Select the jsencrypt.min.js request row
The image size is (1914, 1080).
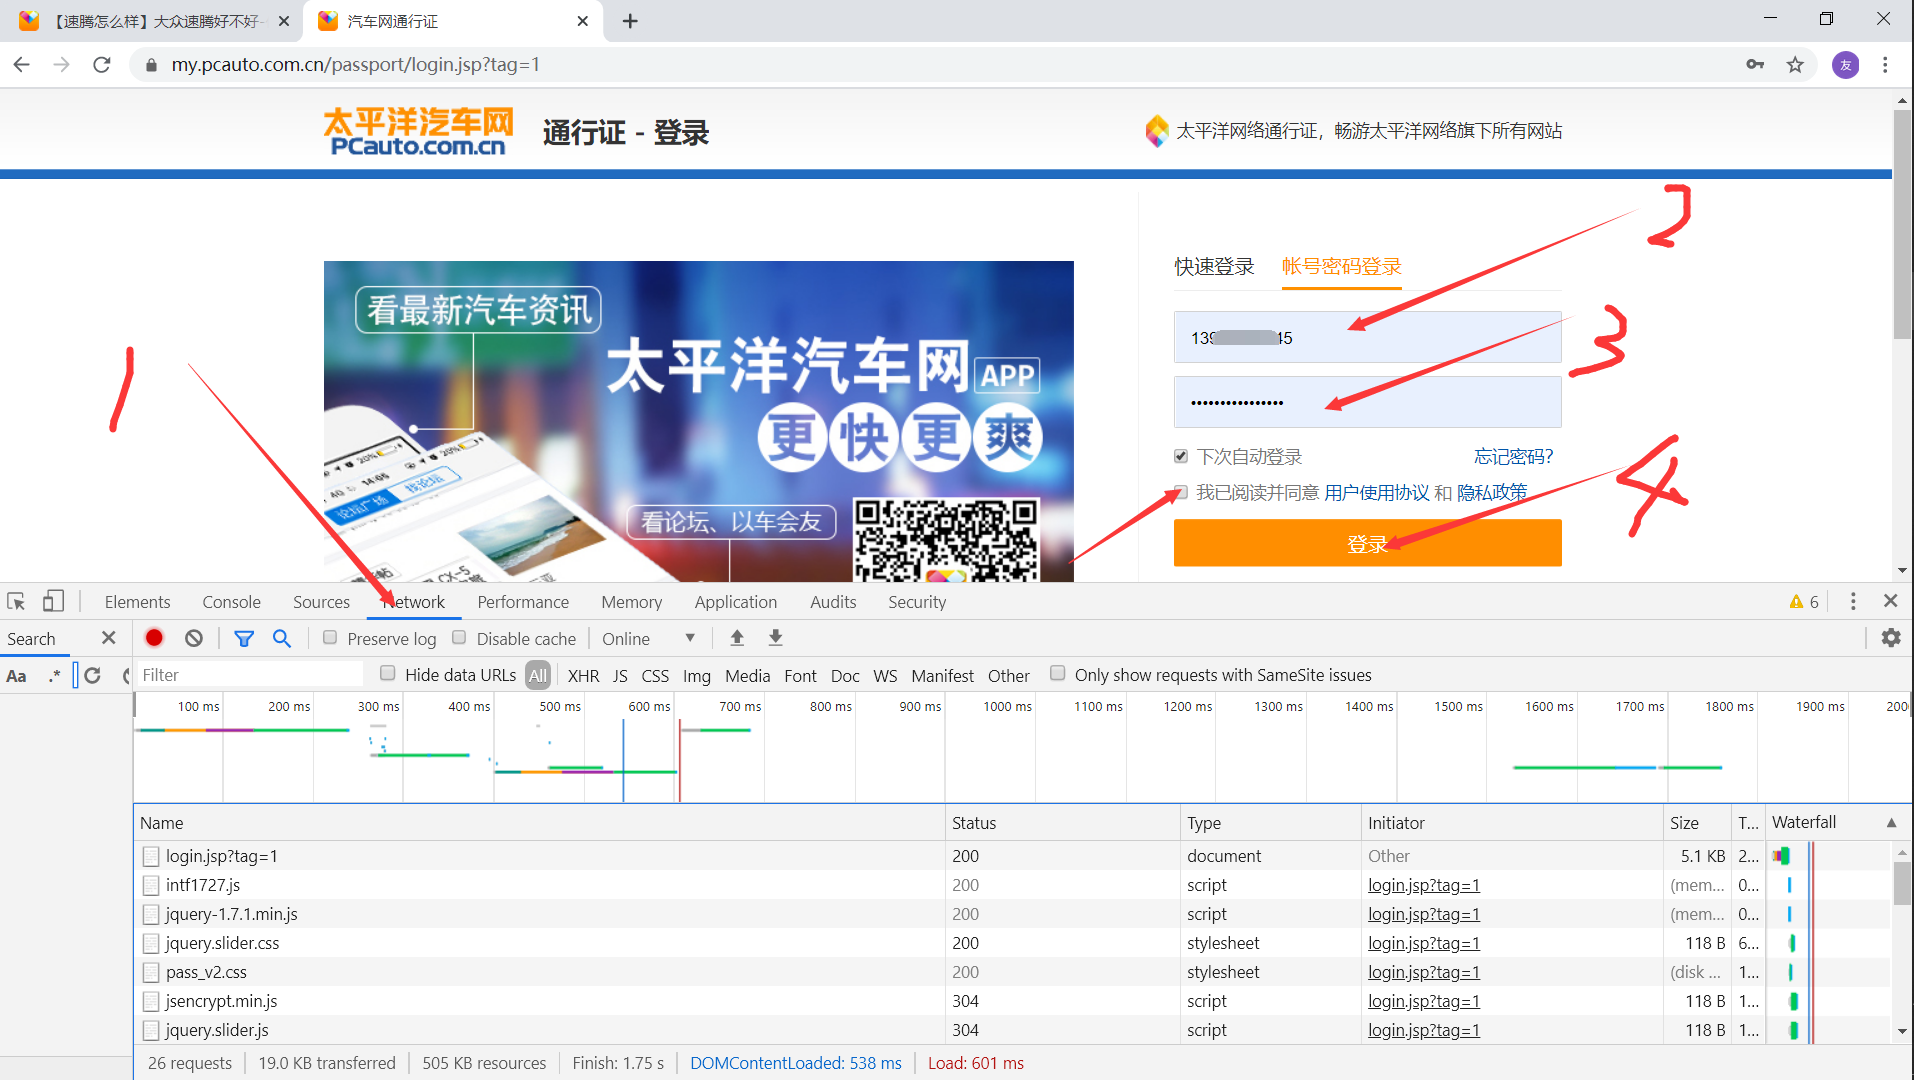1012,1001
